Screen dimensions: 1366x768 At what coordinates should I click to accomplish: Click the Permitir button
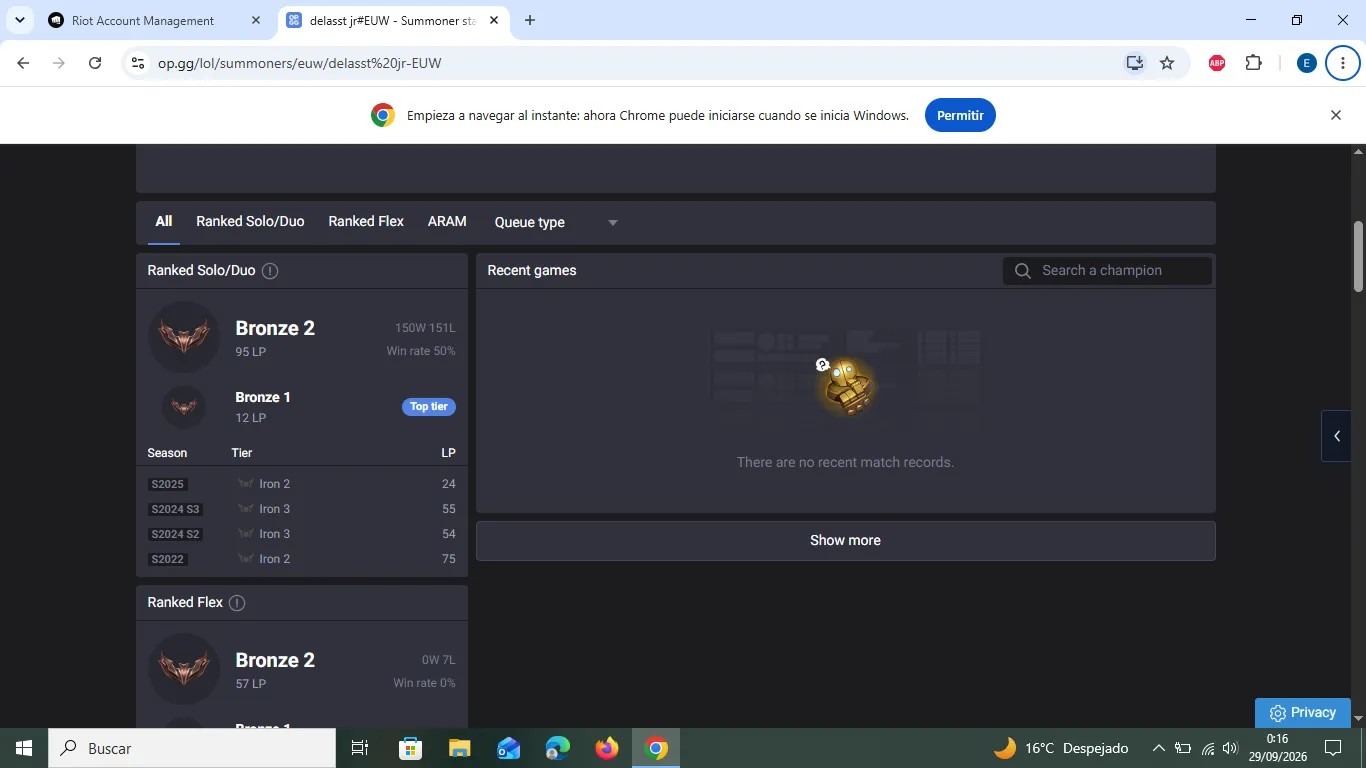pyautogui.click(x=960, y=115)
